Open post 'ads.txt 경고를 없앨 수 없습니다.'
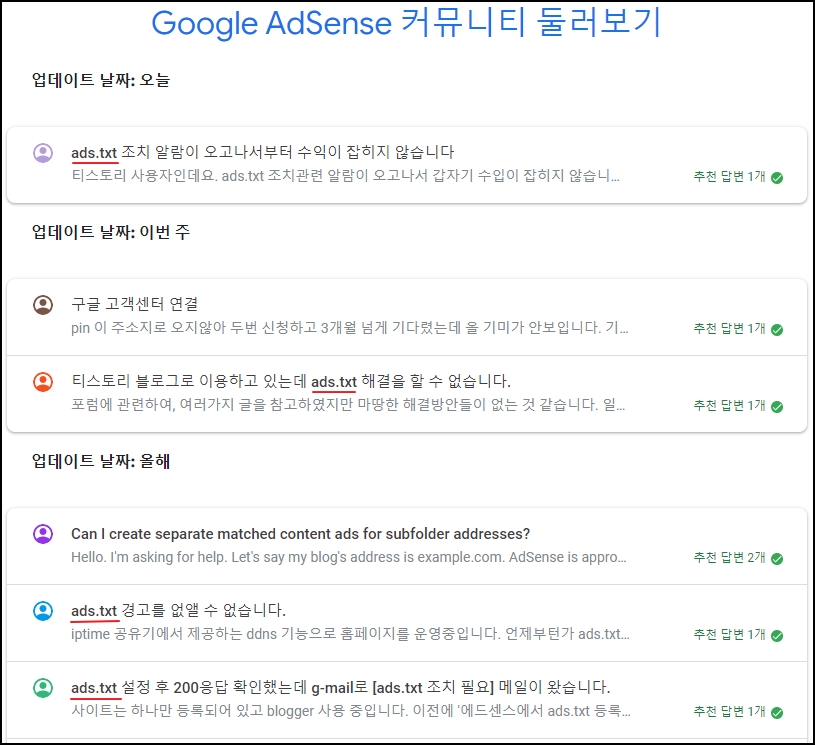This screenshot has width=815, height=745. click(x=178, y=610)
